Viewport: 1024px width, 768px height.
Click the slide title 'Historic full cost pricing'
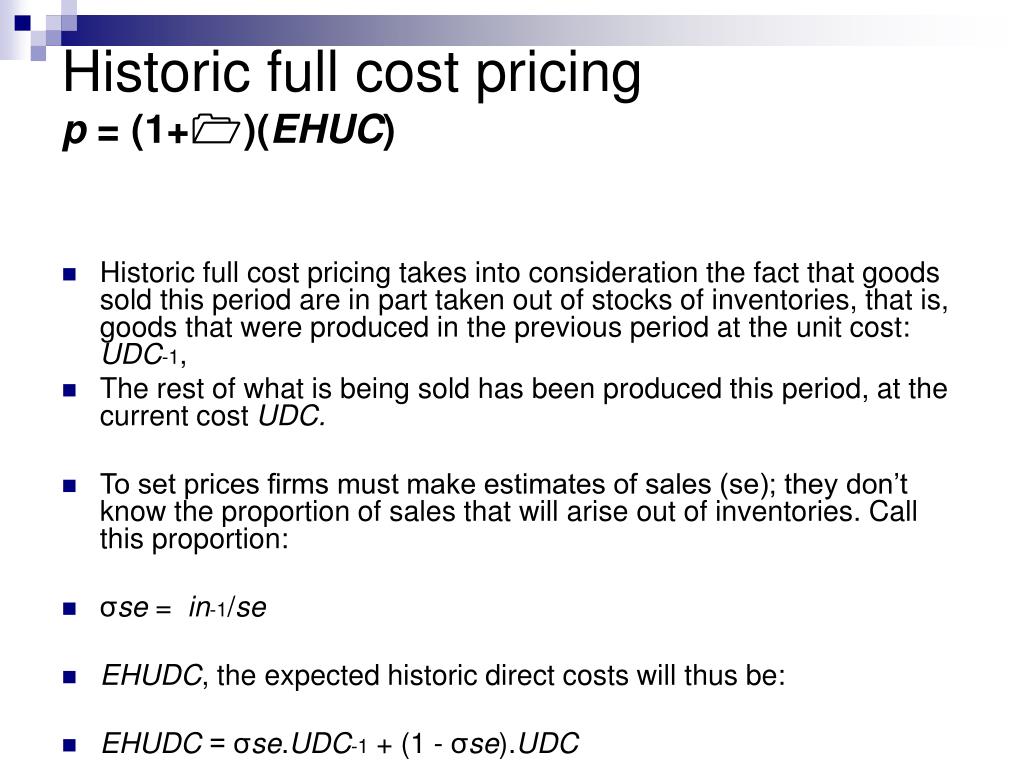tap(352, 73)
